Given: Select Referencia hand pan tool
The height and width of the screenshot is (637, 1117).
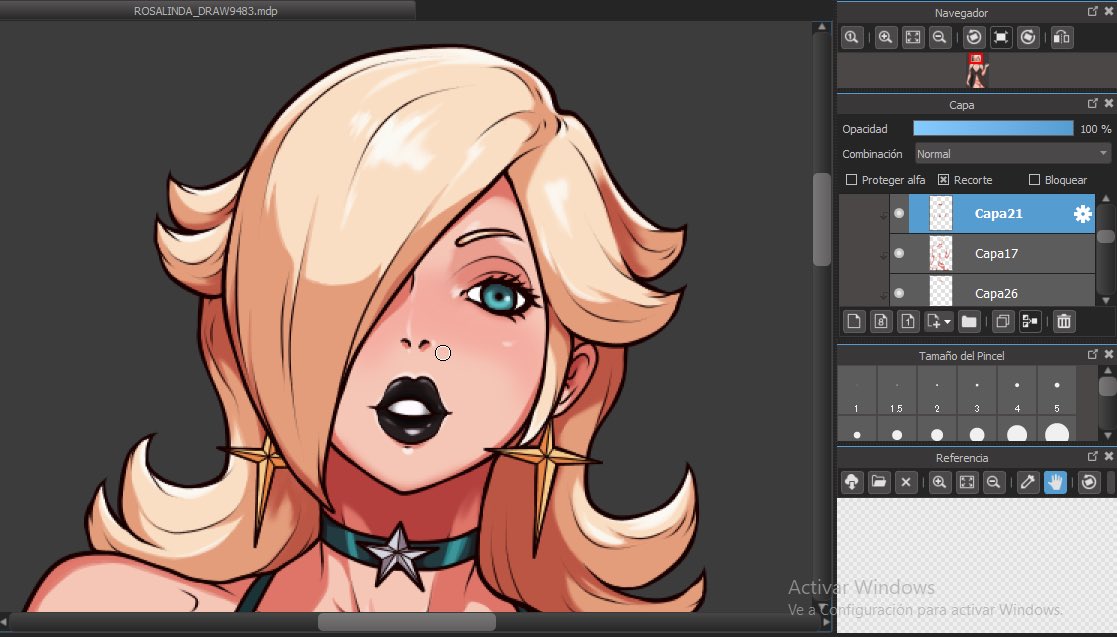Looking at the screenshot, I should 1055,482.
